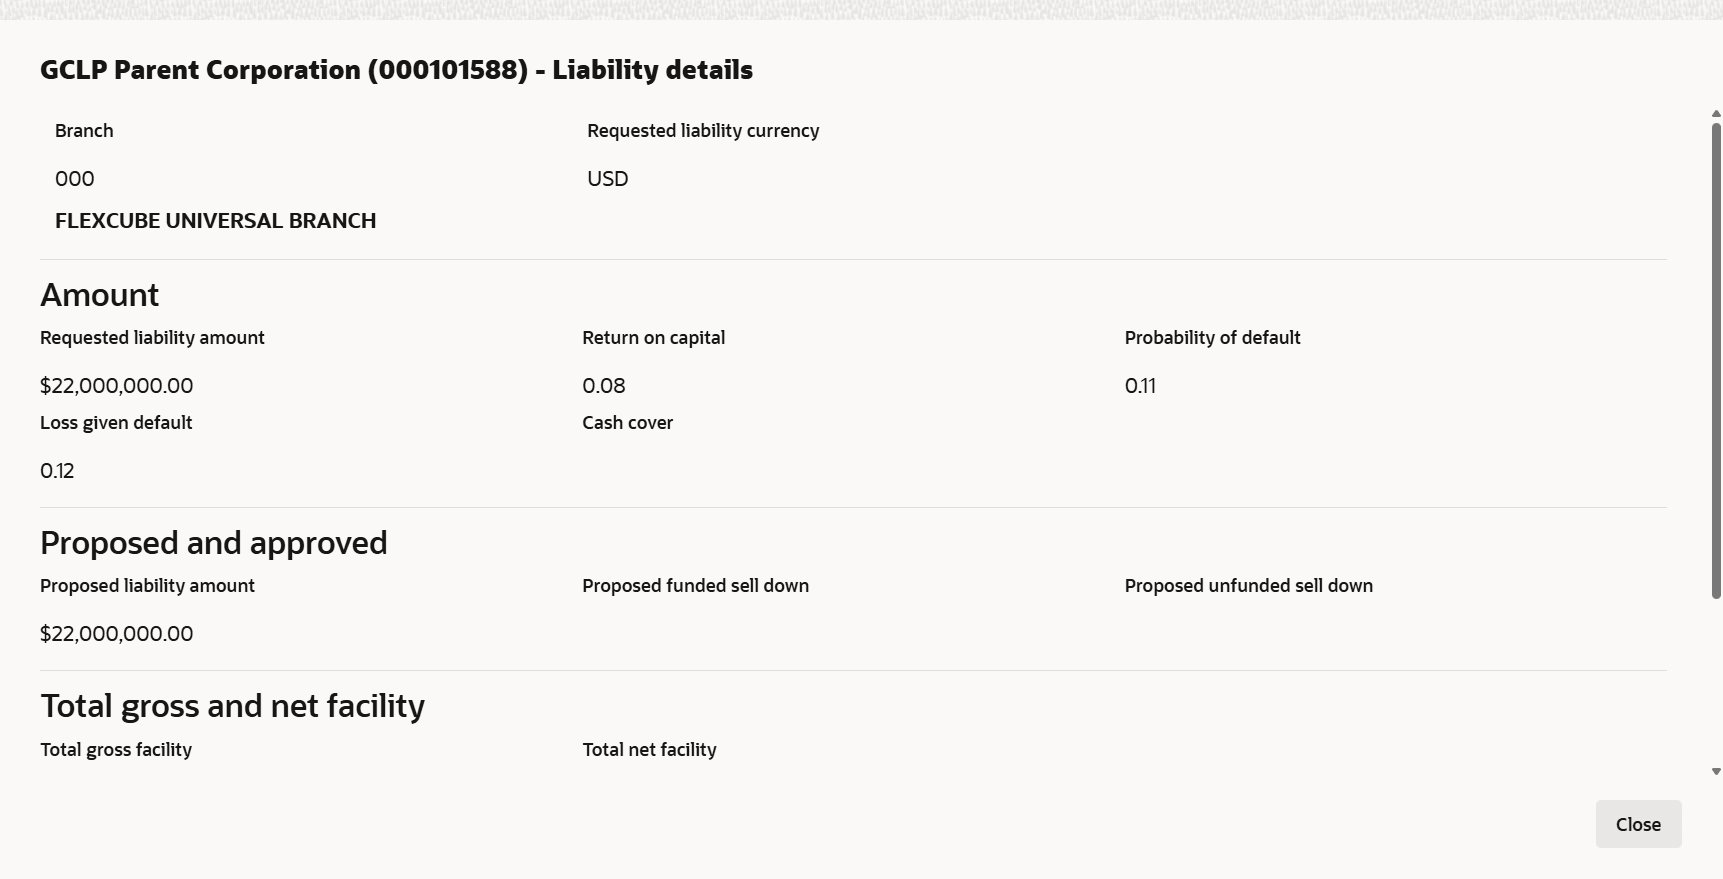
Task: Click the Proposed unfunded sell down label
Action: click(x=1248, y=586)
